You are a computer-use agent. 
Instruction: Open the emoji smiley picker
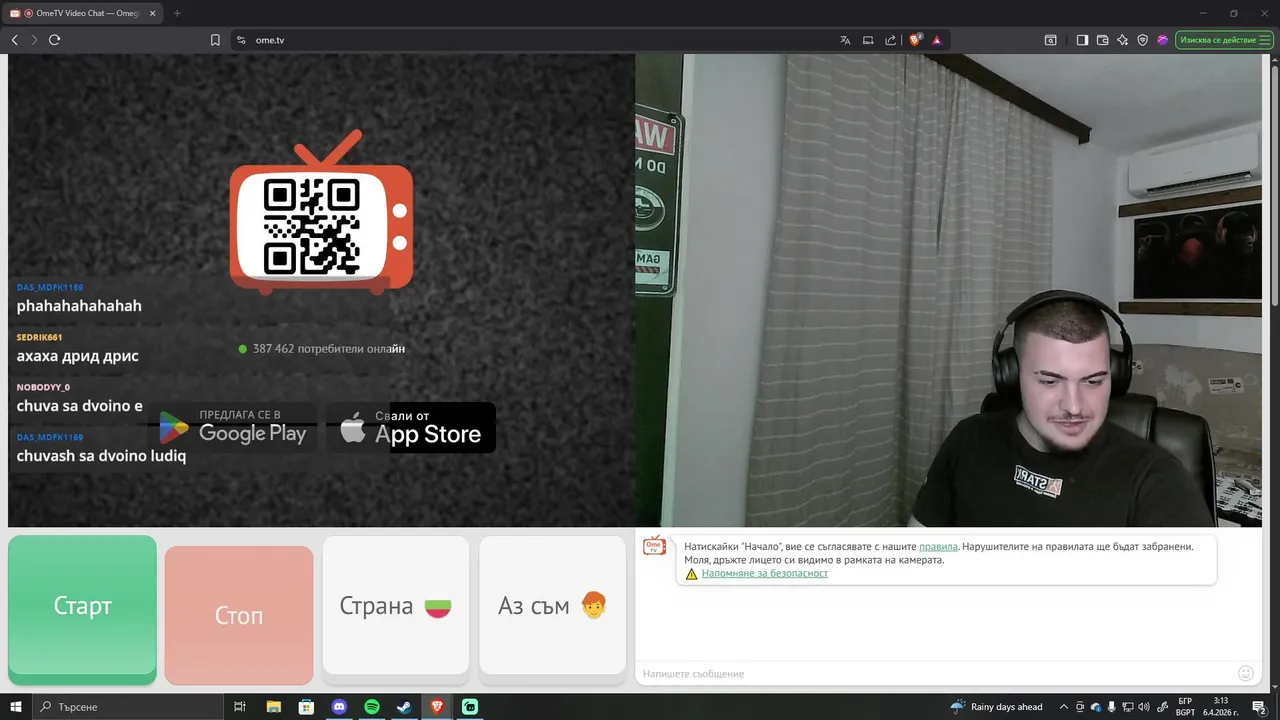(1246, 674)
